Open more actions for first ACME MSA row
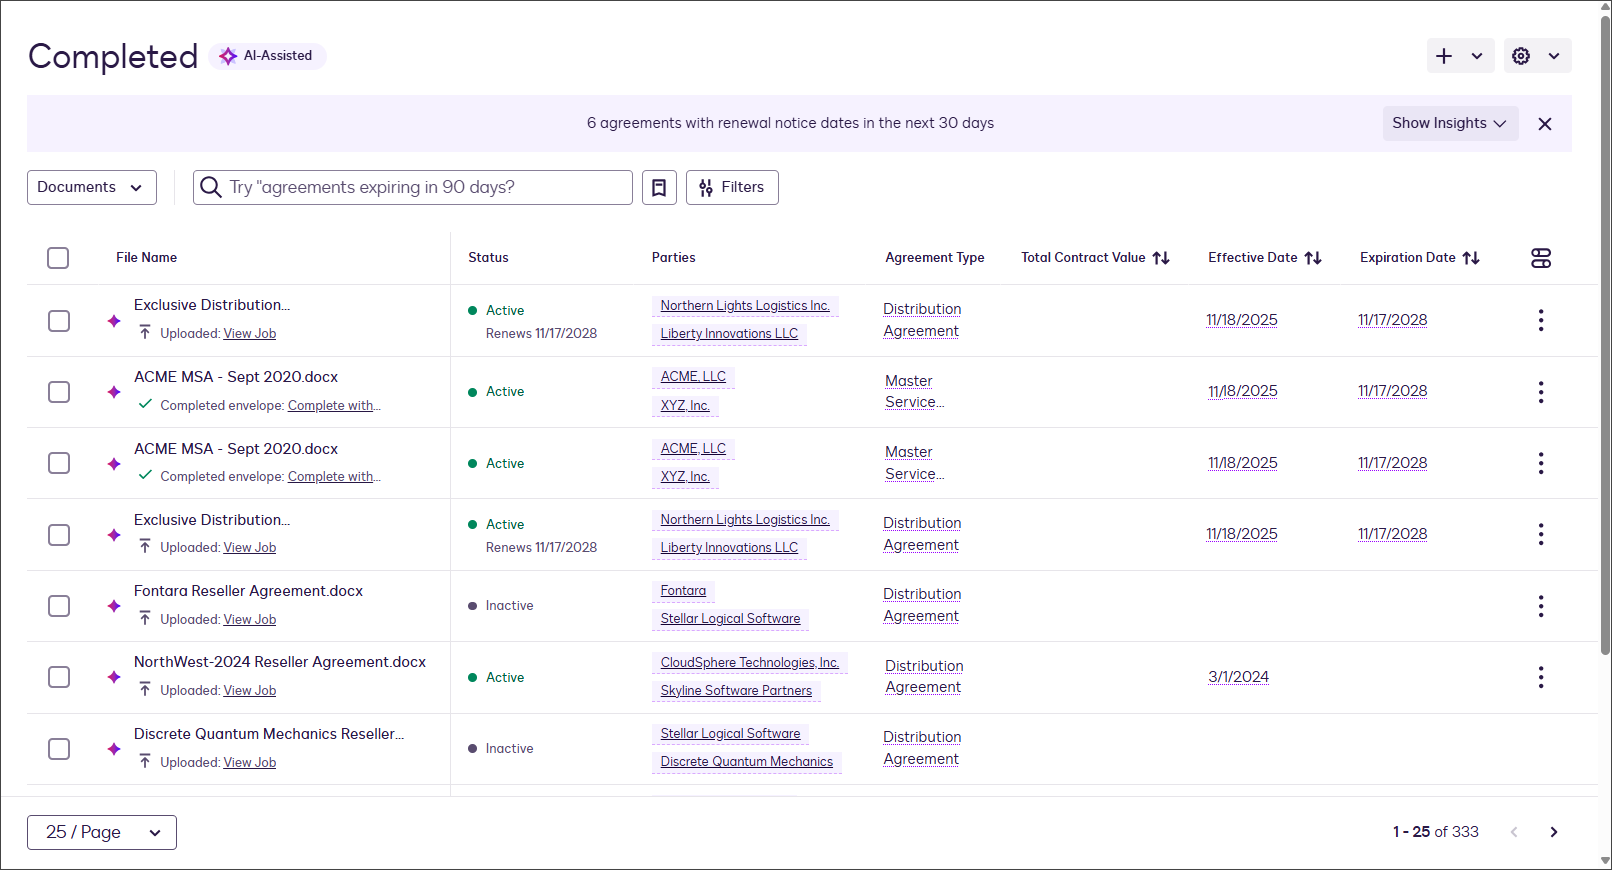 click(1541, 392)
